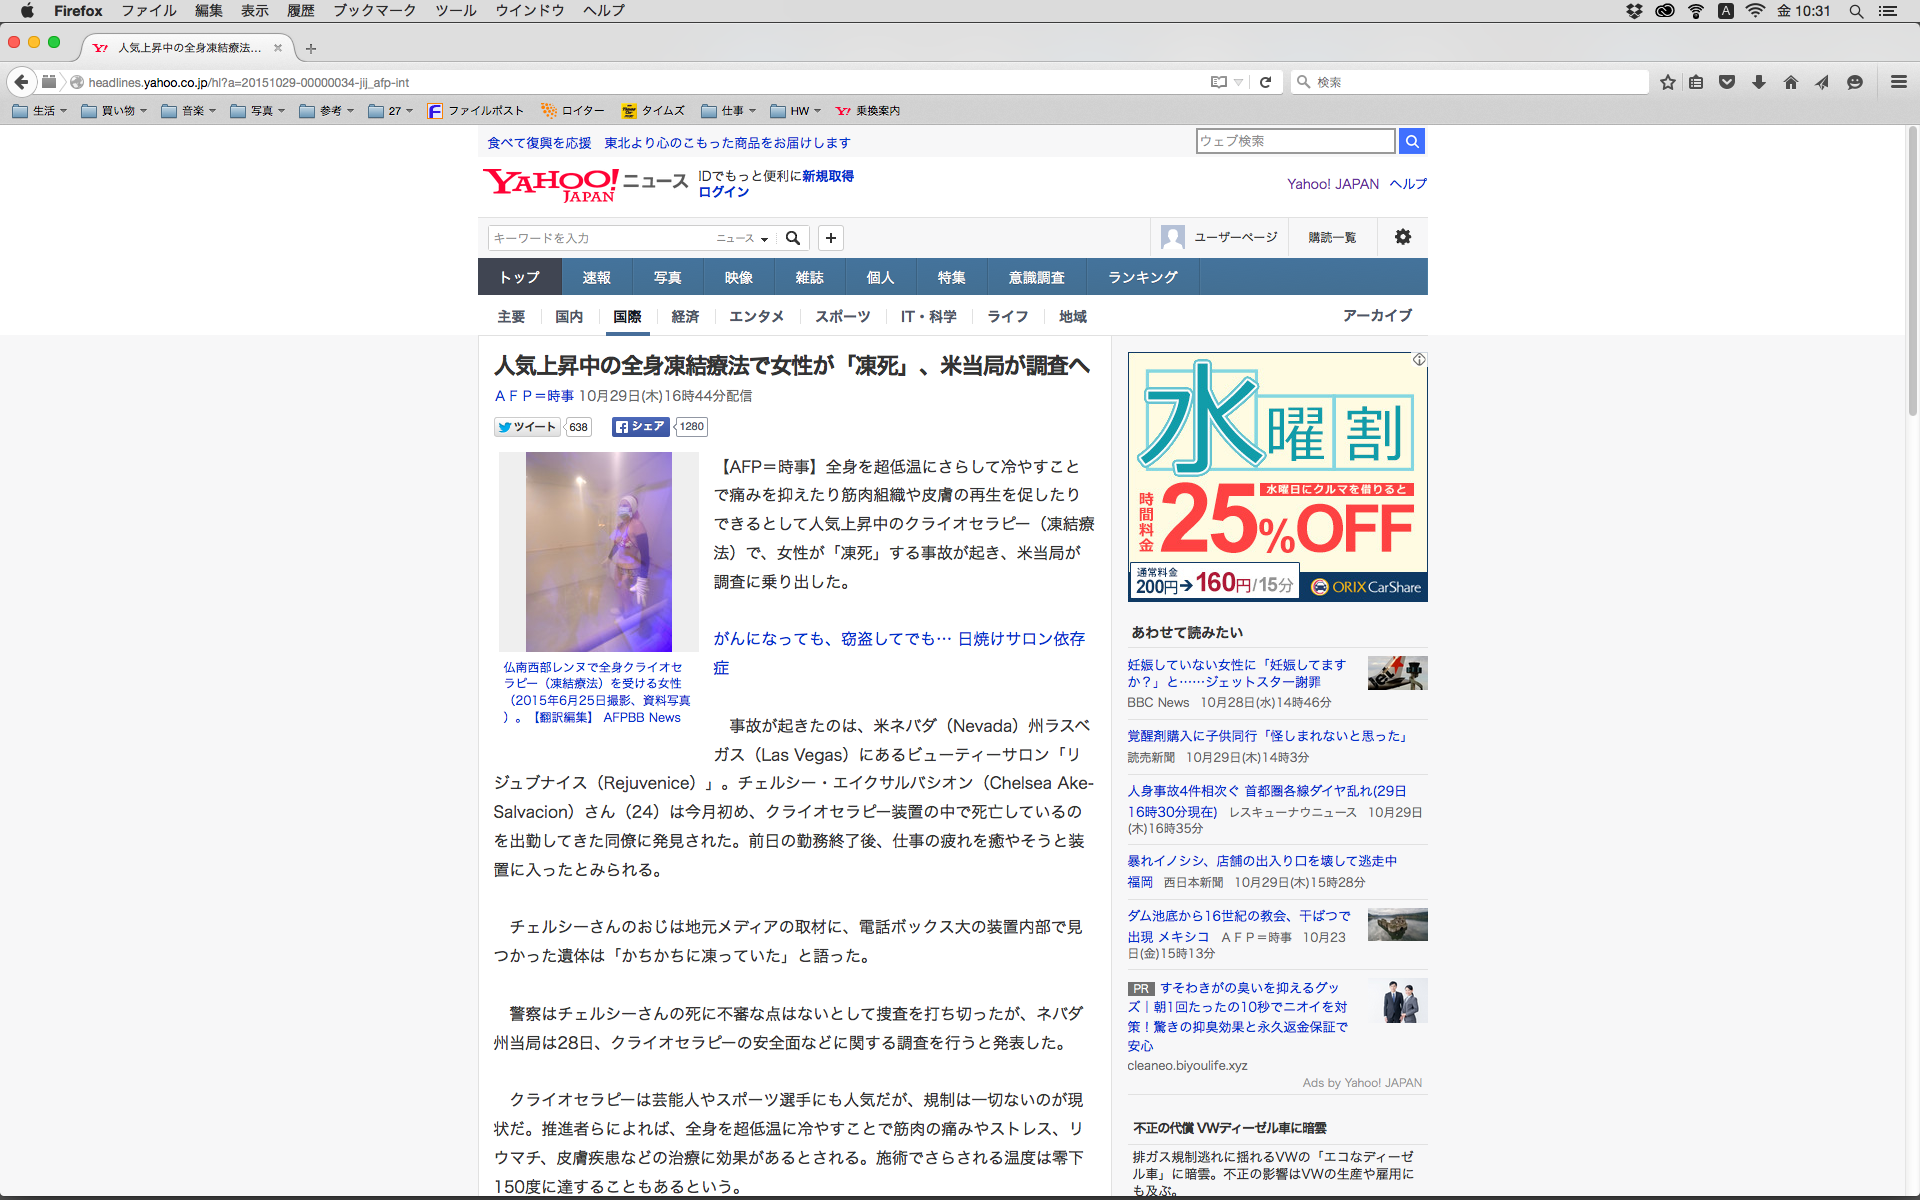Open the Firefox hamburger menu
This screenshot has width=1920, height=1200.
(1898, 82)
